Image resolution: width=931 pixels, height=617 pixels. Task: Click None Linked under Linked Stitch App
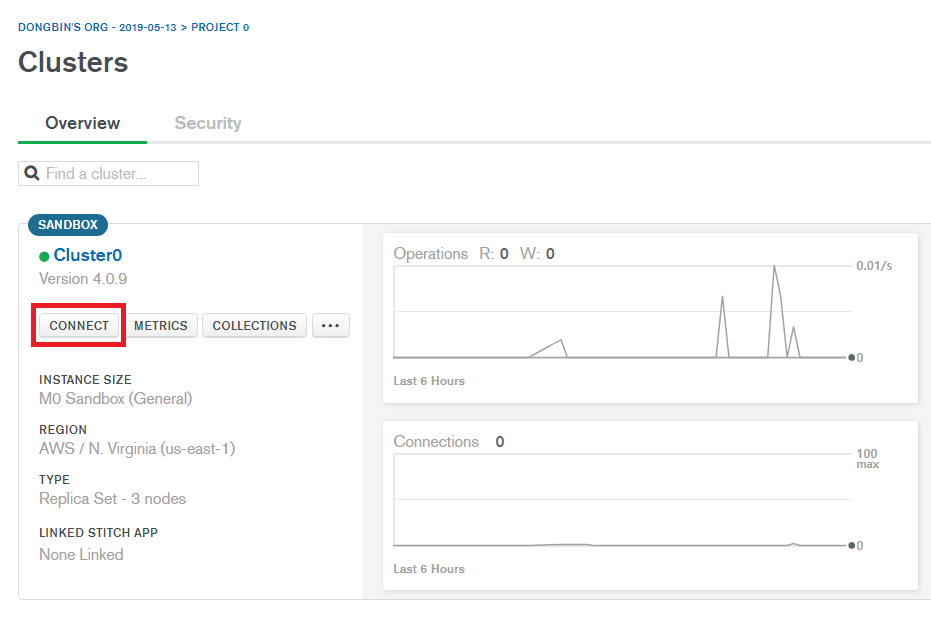(x=81, y=554)
